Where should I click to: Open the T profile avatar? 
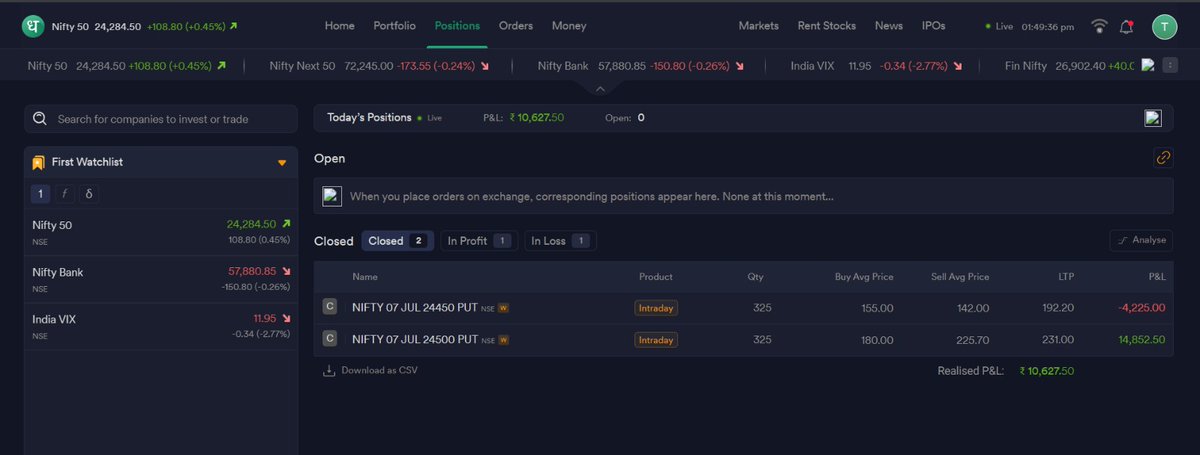coord(1165,27)
